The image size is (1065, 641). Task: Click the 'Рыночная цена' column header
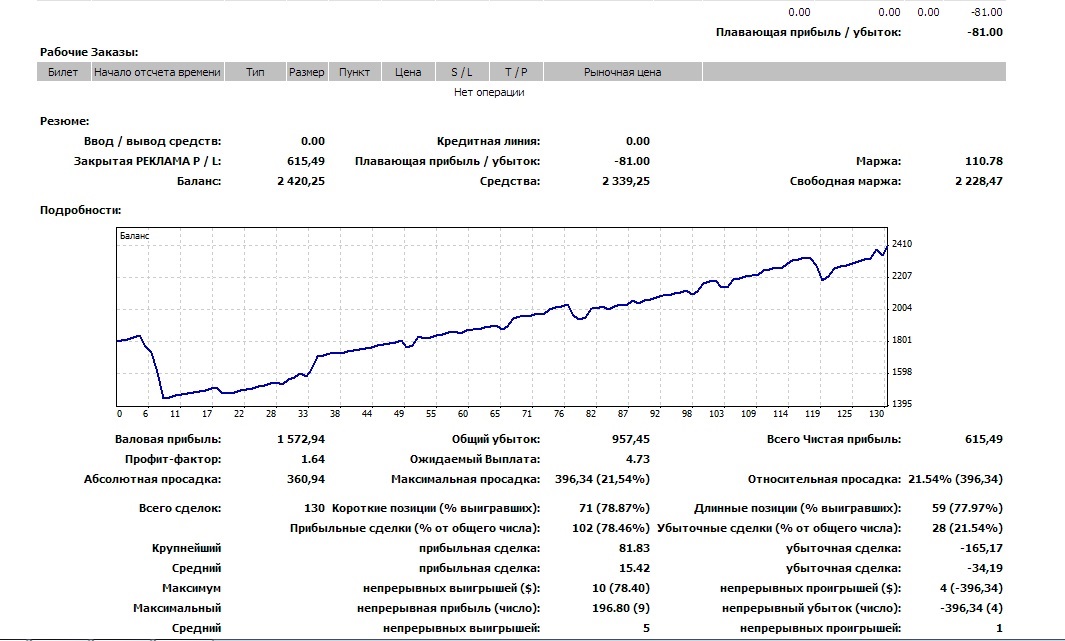pos(623,72)
